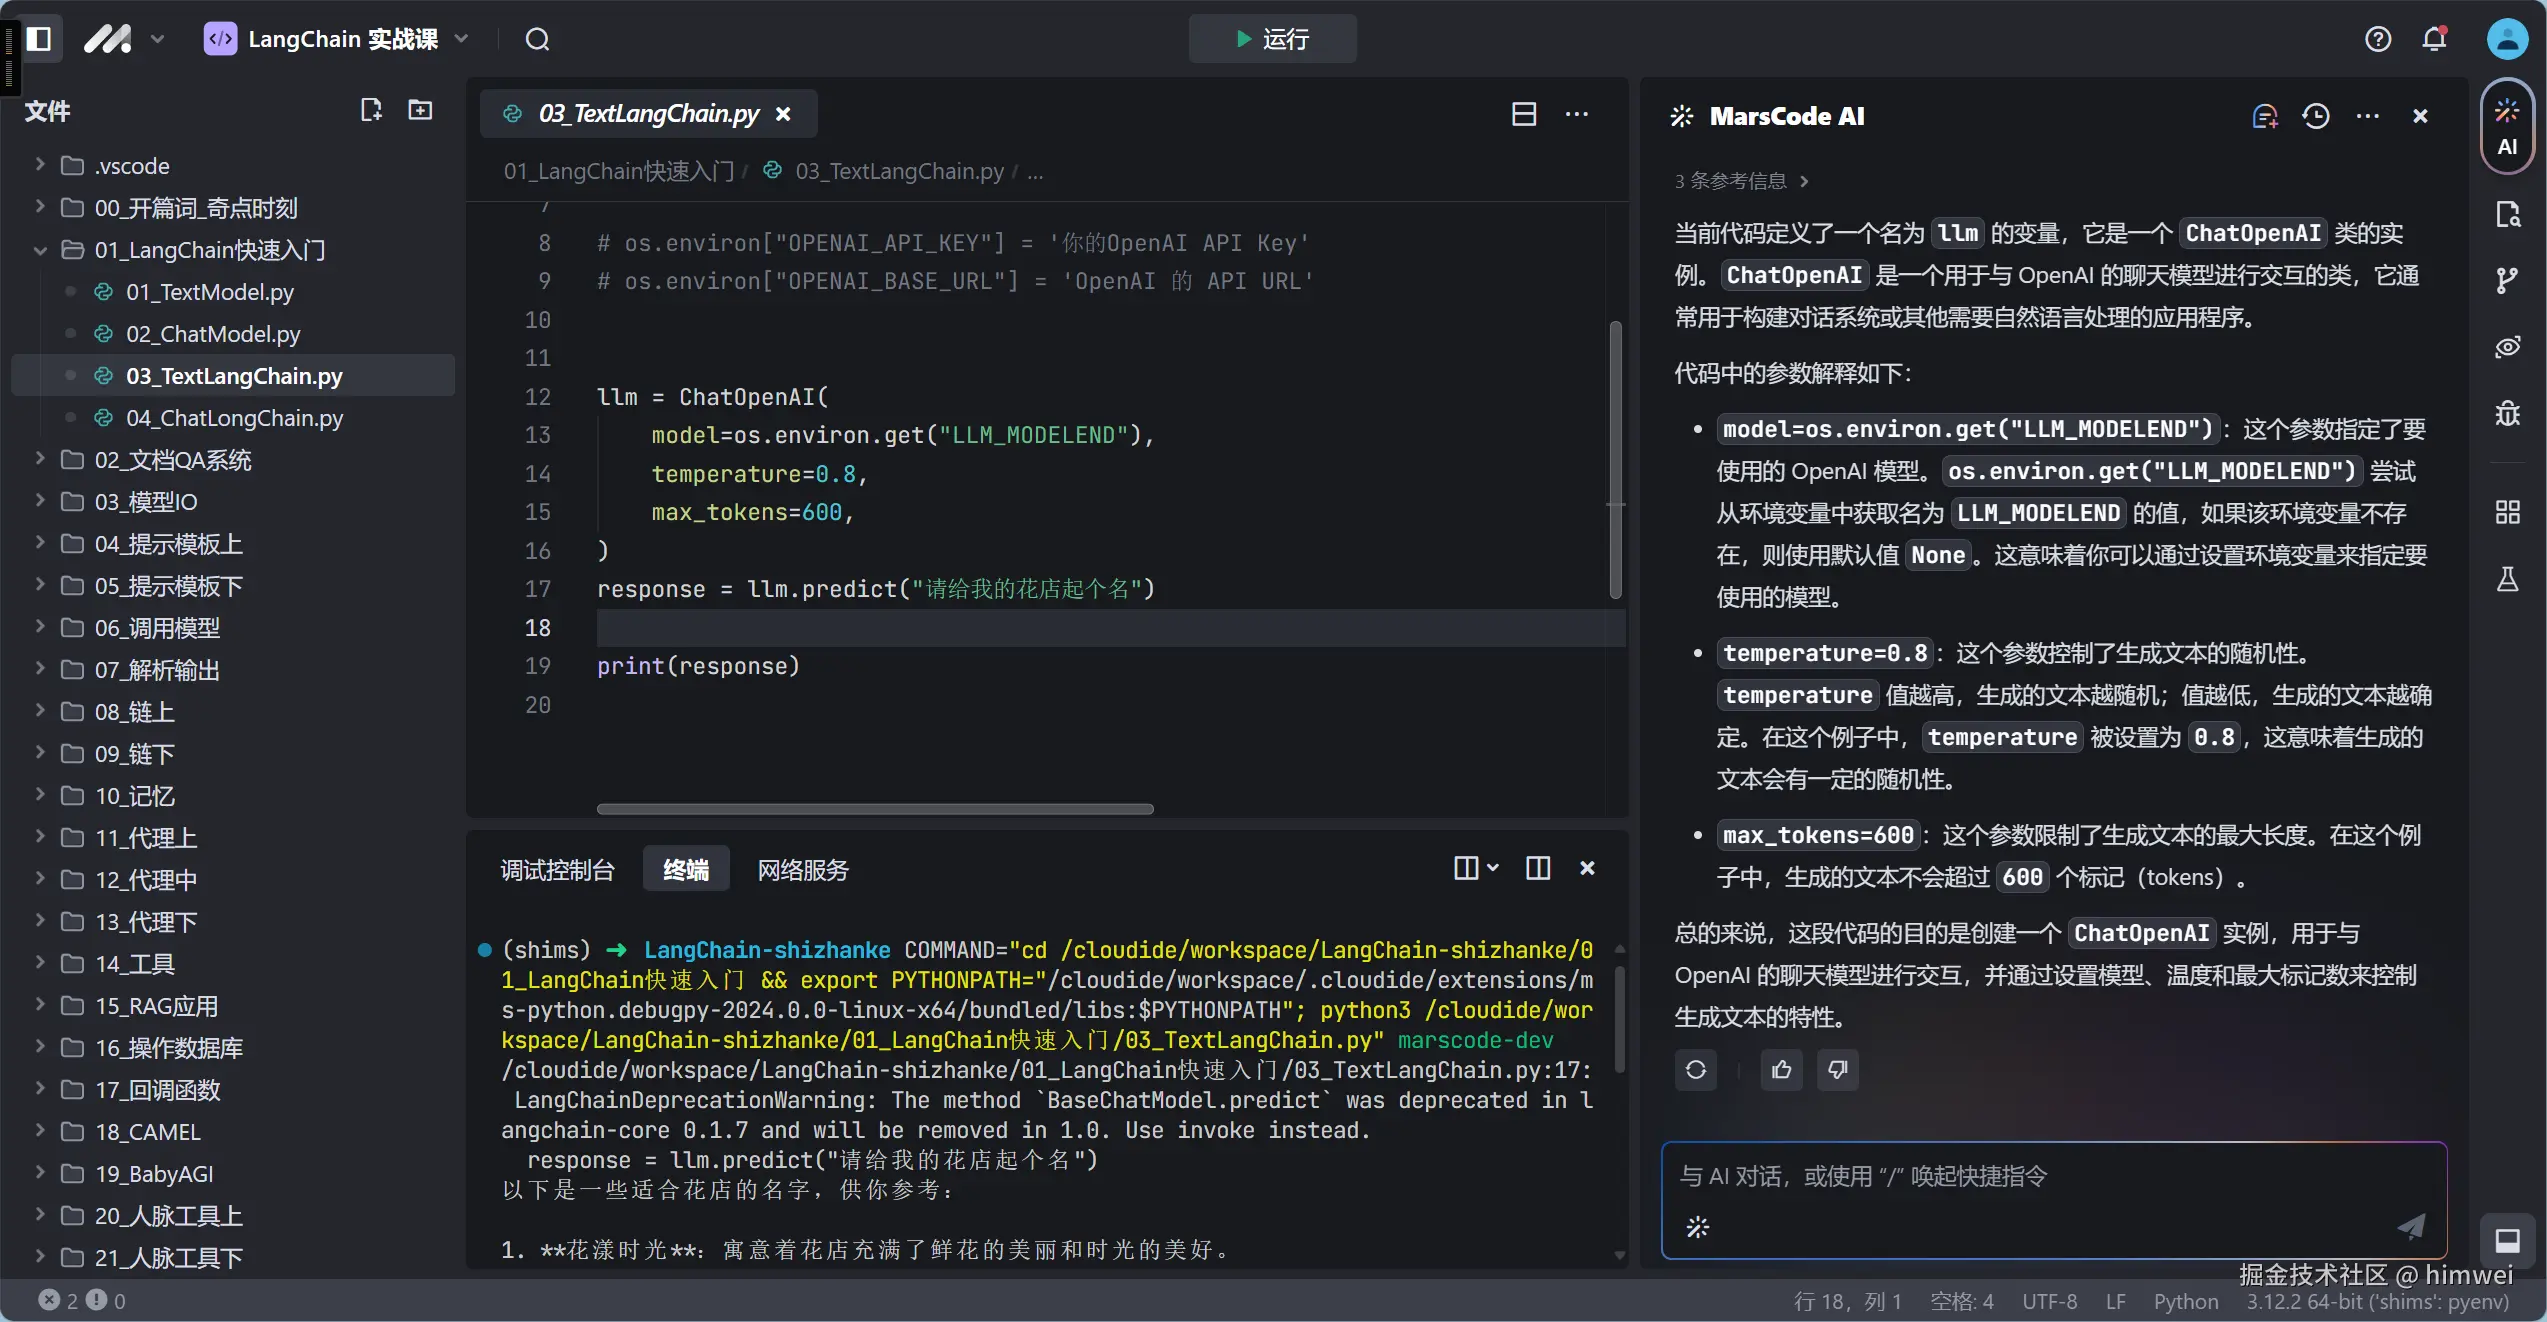Give a thumbs up to the AI answer
2547x1322 pixels.
click(1782, 1070)
